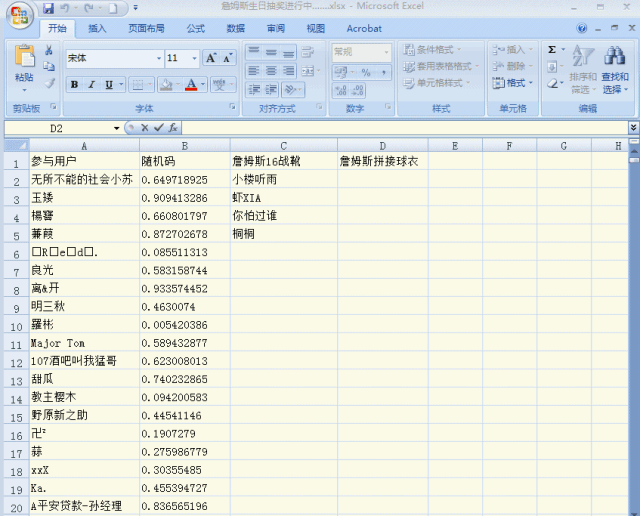Open find and select binoculars
Screen dimensions: 640x516
point(615,69)
